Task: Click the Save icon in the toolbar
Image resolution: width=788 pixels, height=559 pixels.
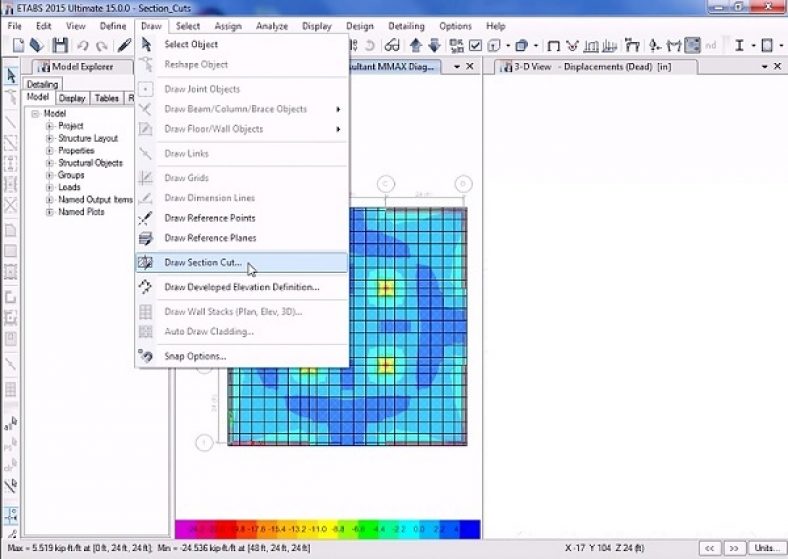Action: (60, 46)
